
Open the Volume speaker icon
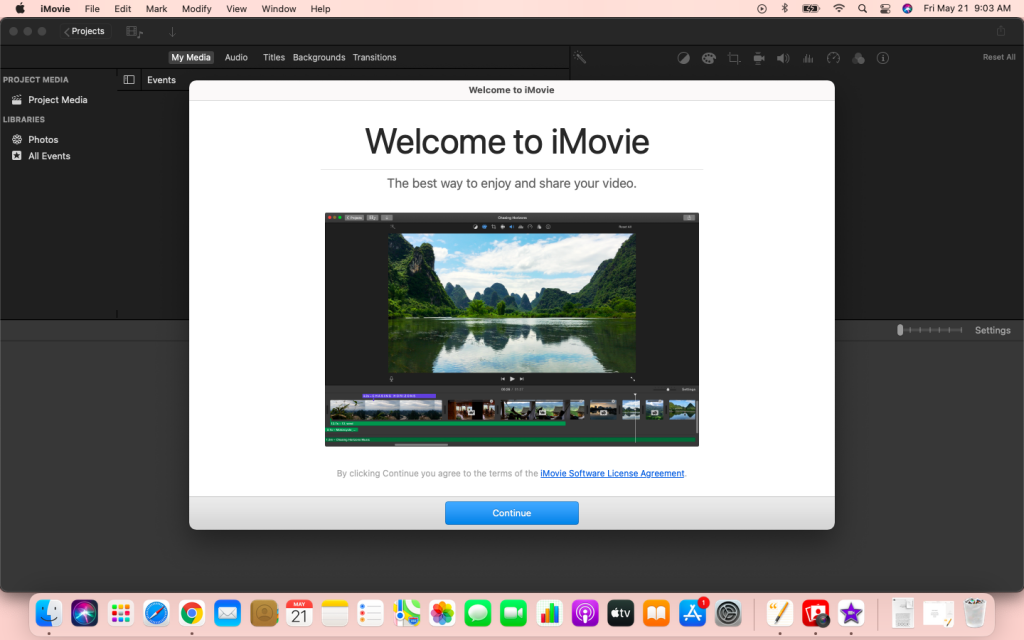(x=783, y=58)
